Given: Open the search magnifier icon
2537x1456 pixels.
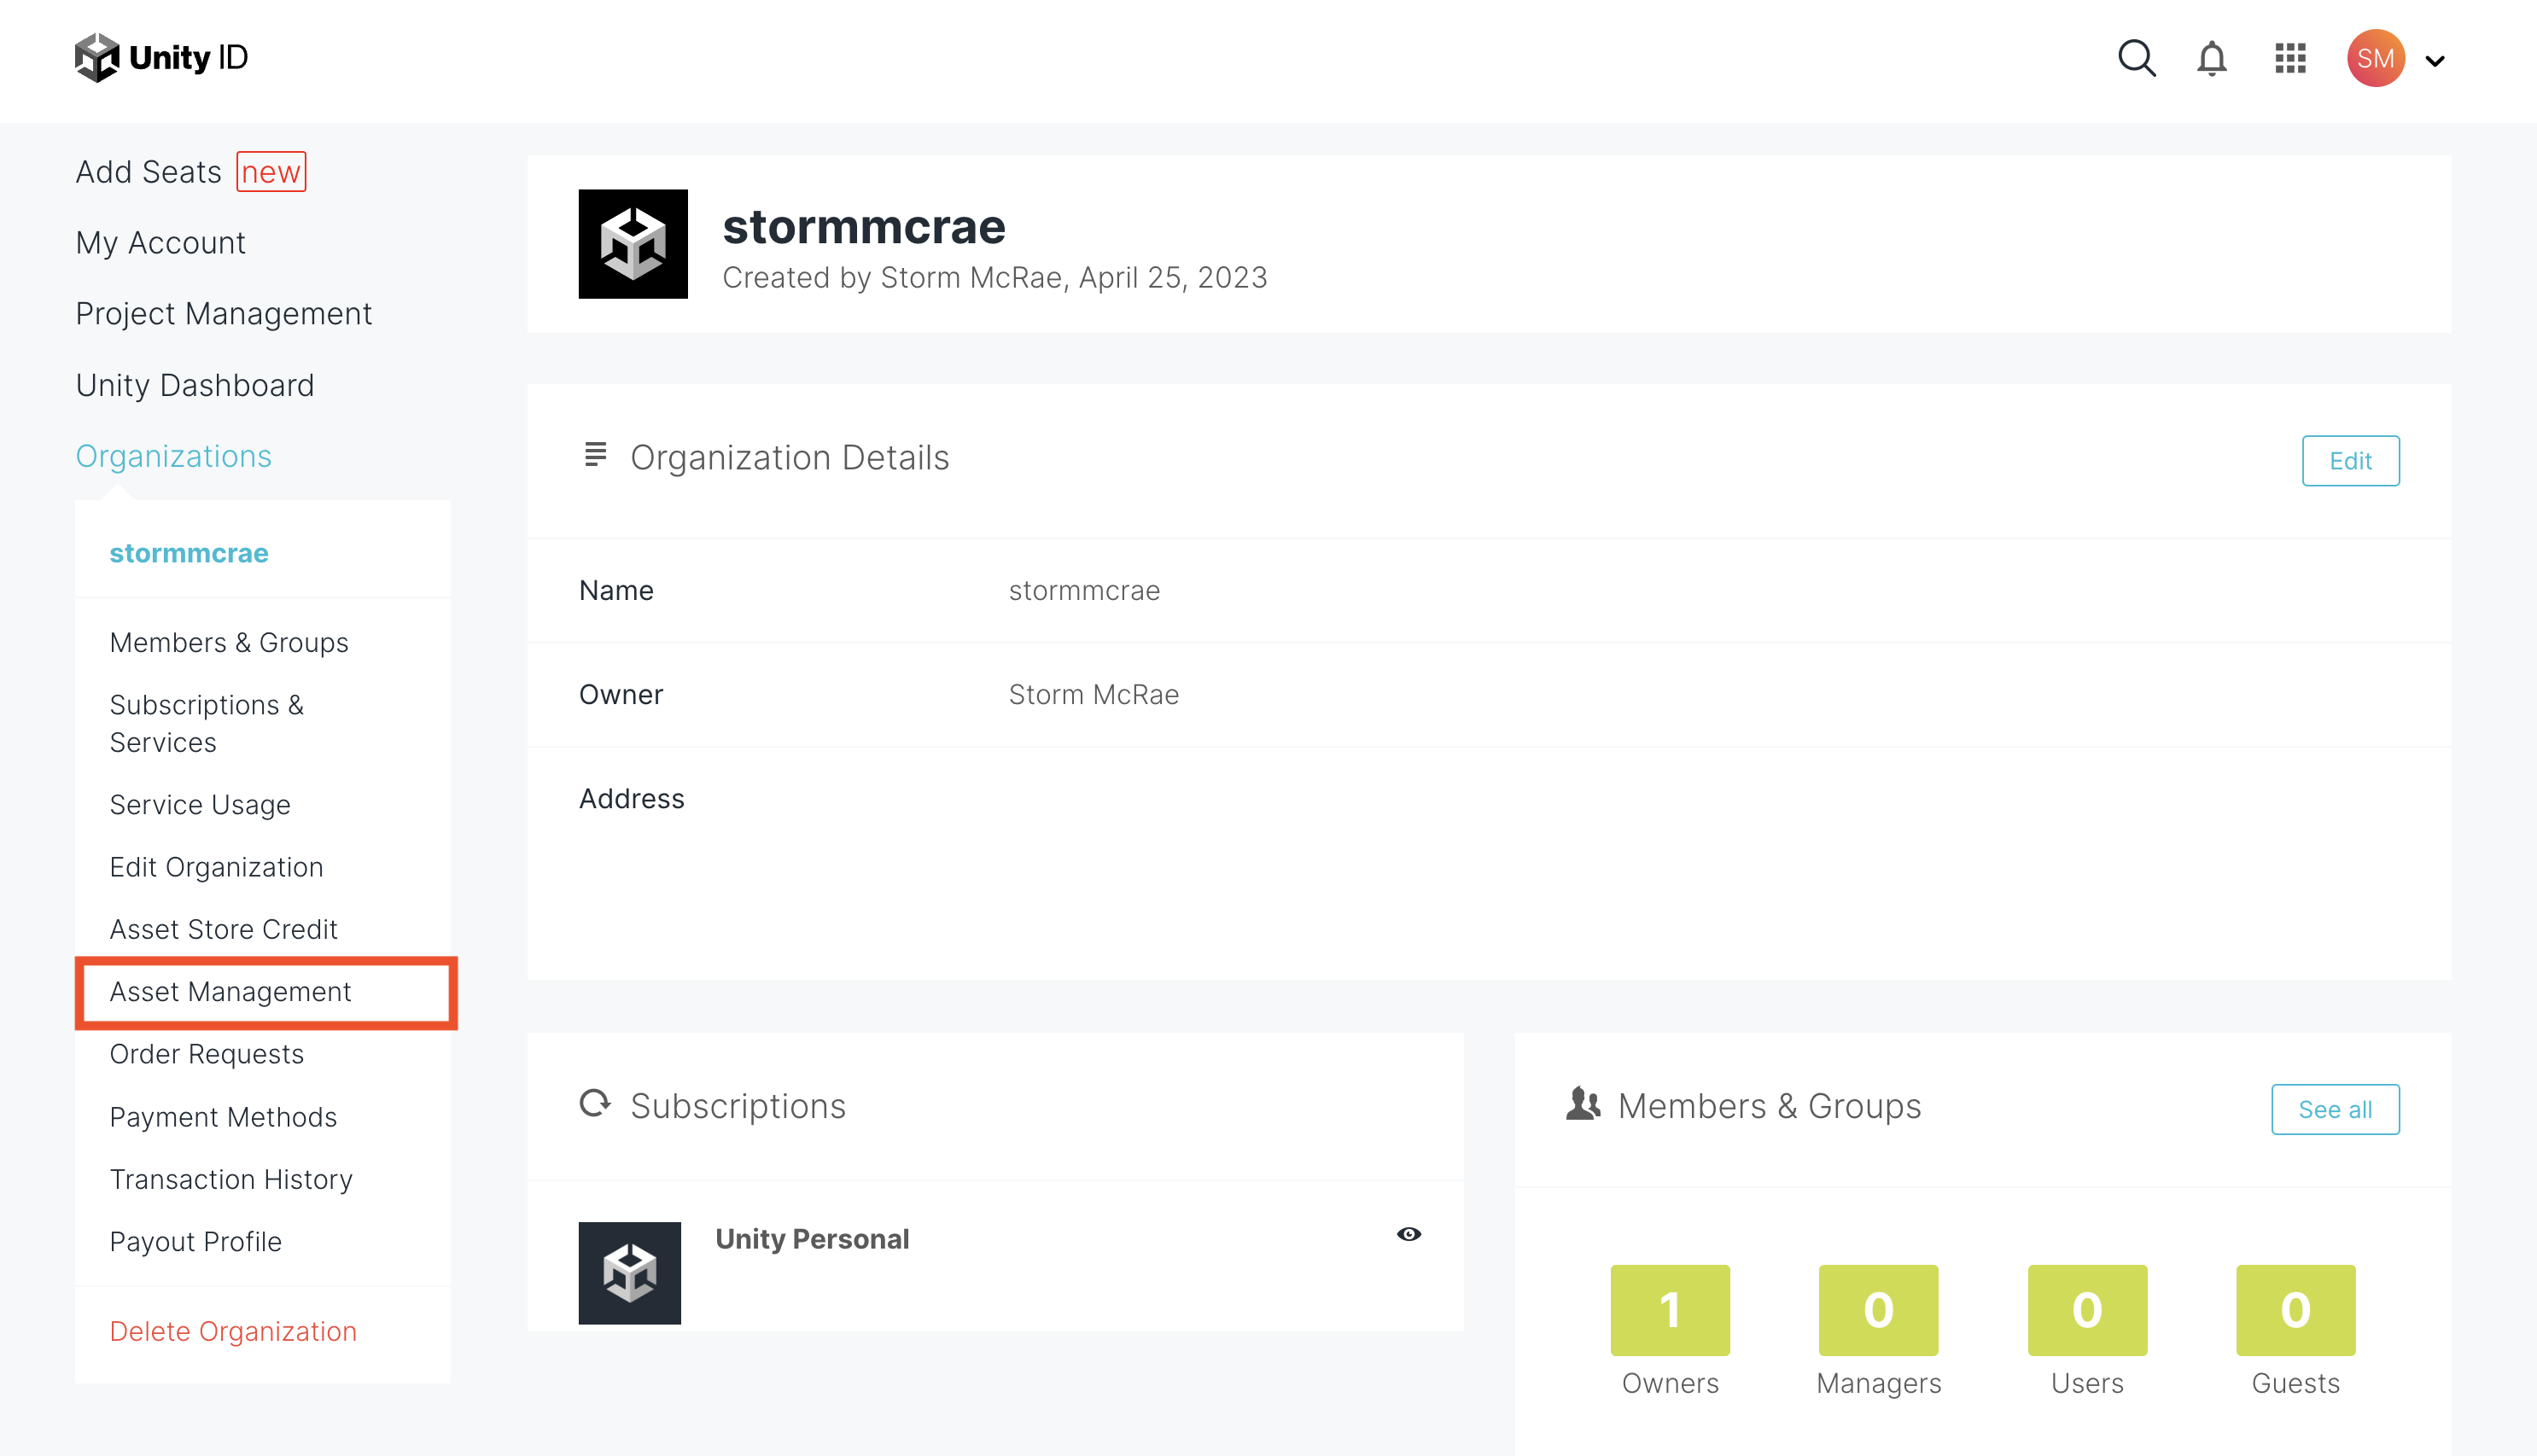Looking at the screenshot, I should click(x=2136, y=58).
